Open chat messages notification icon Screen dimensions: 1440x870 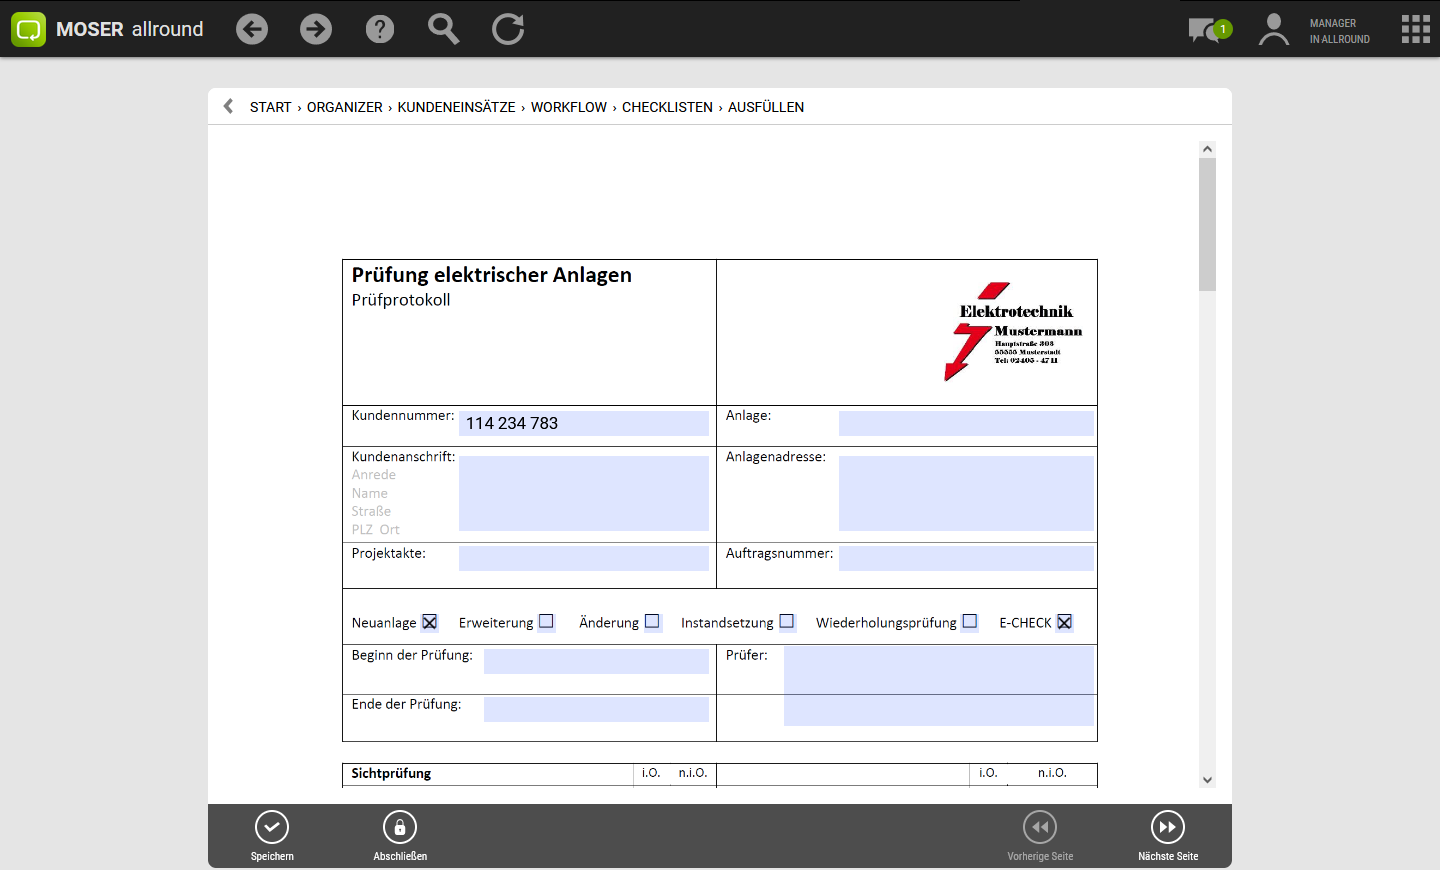tap(1208, 30)
